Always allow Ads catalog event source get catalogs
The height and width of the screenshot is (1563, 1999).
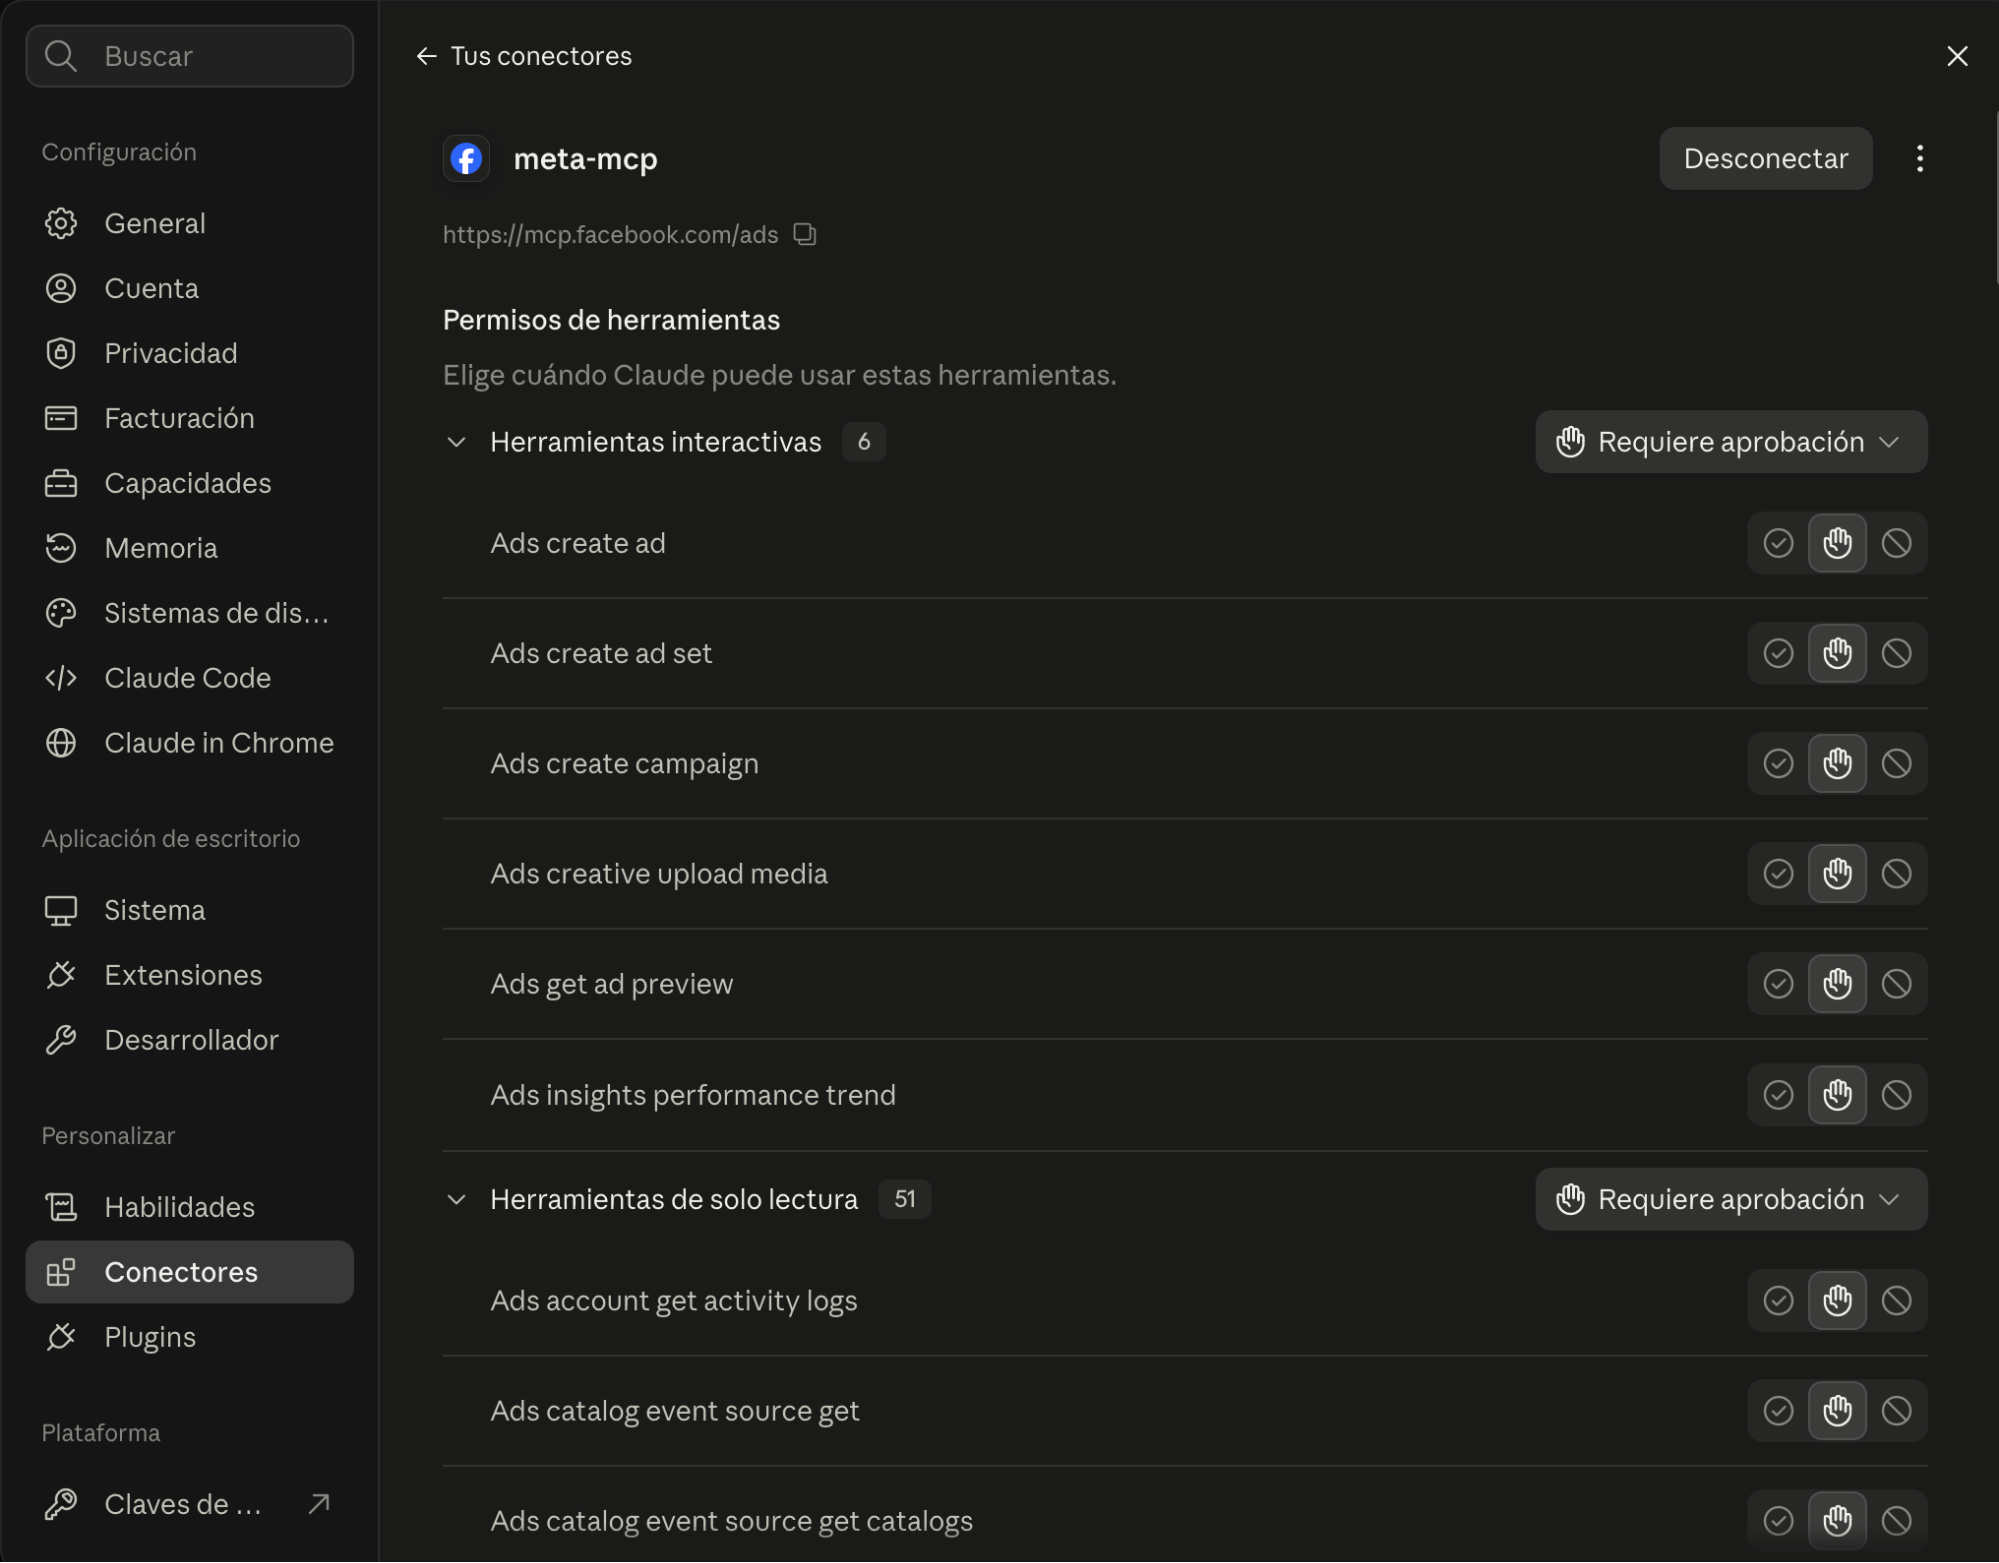point(1778,1520)
